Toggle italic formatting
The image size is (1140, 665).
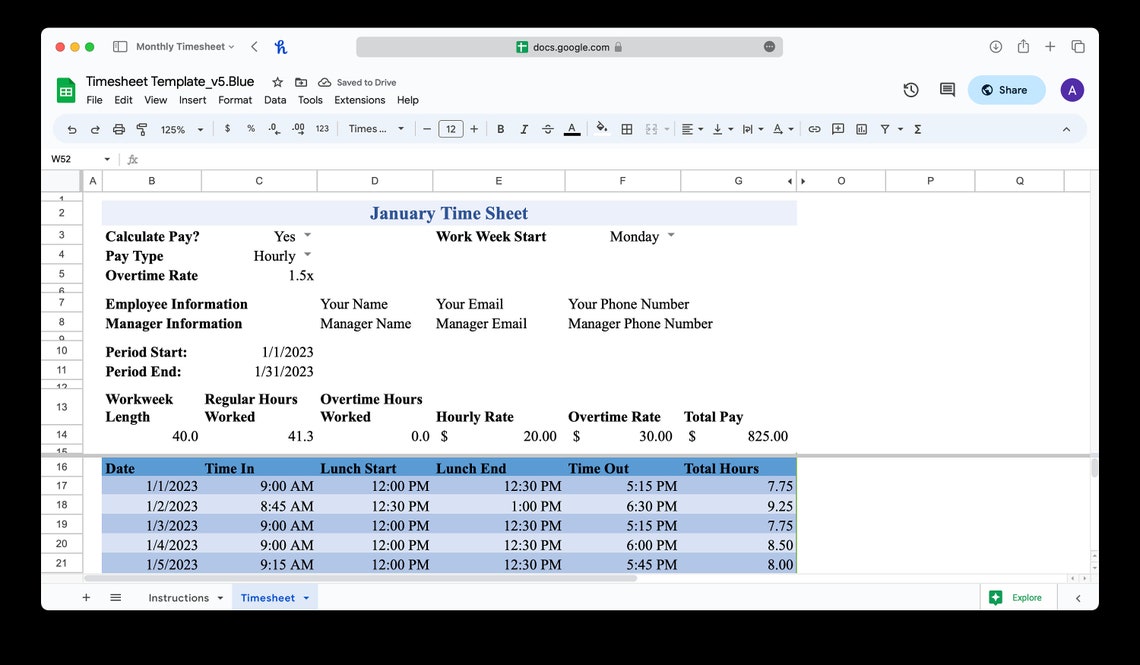click(524, 129)
